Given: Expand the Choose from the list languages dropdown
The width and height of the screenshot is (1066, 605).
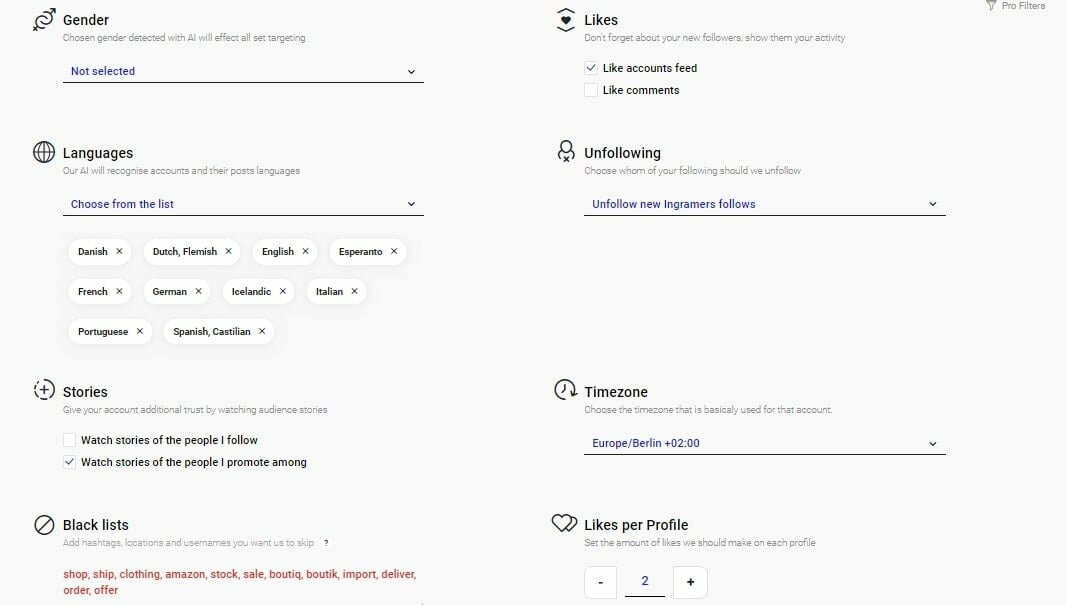Looking at the screenshot, I should pos(243,204).
